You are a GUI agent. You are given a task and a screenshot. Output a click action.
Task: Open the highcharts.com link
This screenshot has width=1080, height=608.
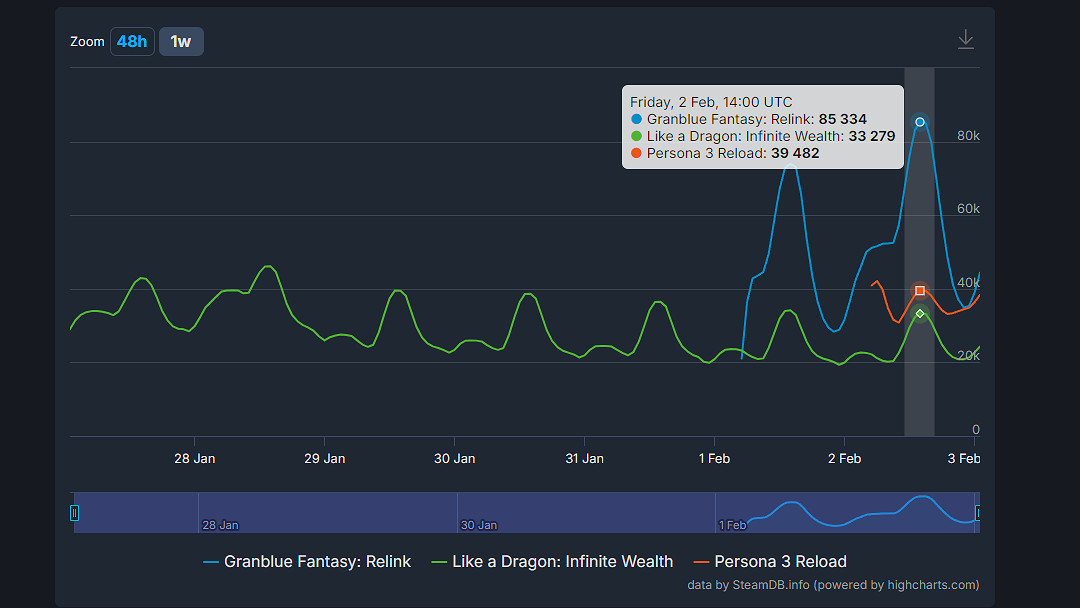(x=931, y=585)
